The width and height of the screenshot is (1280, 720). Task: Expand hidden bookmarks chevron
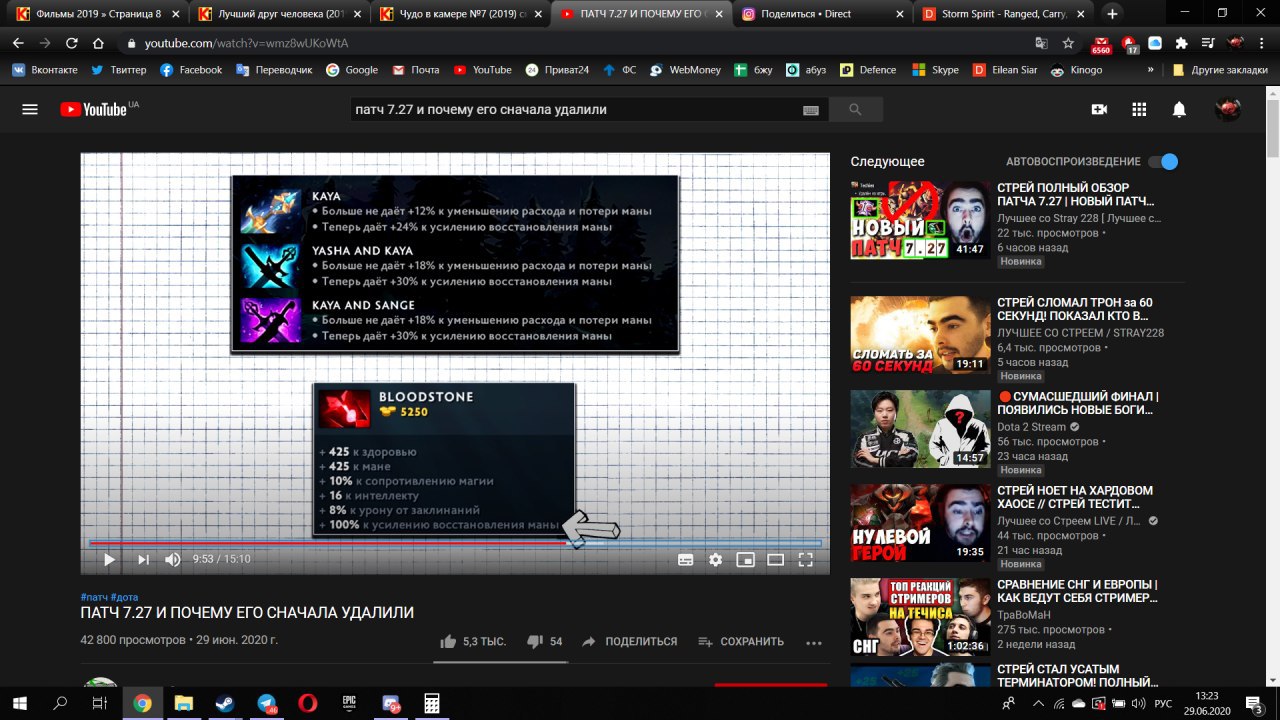tap(1150, 70)
